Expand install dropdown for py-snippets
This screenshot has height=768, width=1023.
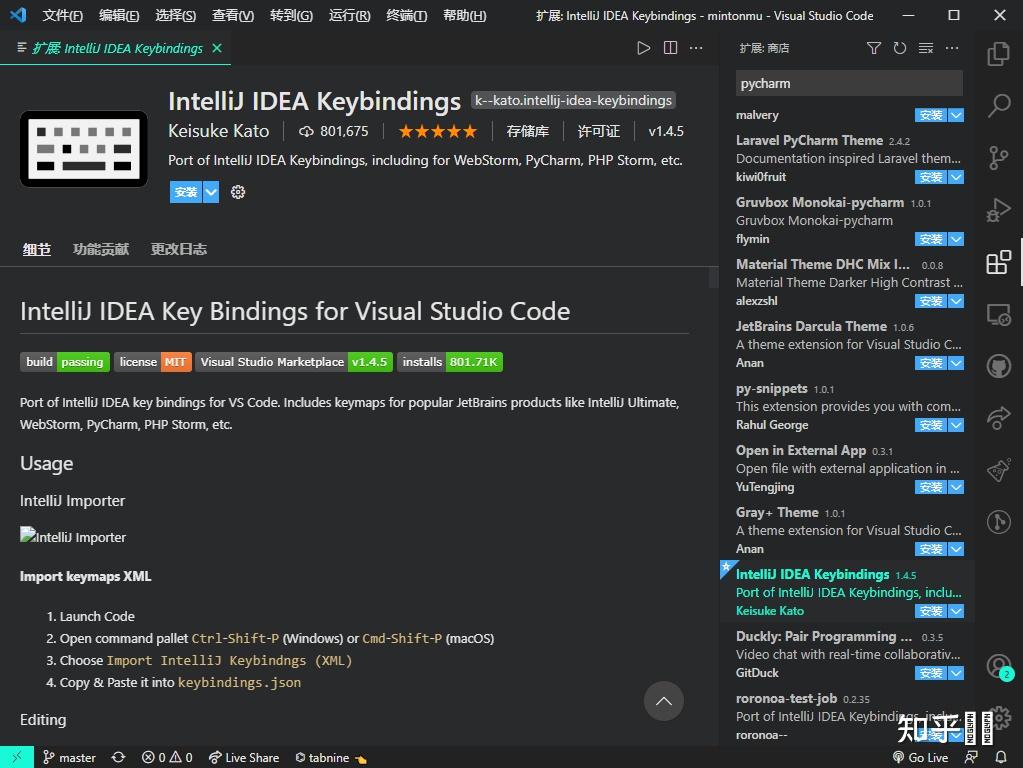tap(956, 425)
